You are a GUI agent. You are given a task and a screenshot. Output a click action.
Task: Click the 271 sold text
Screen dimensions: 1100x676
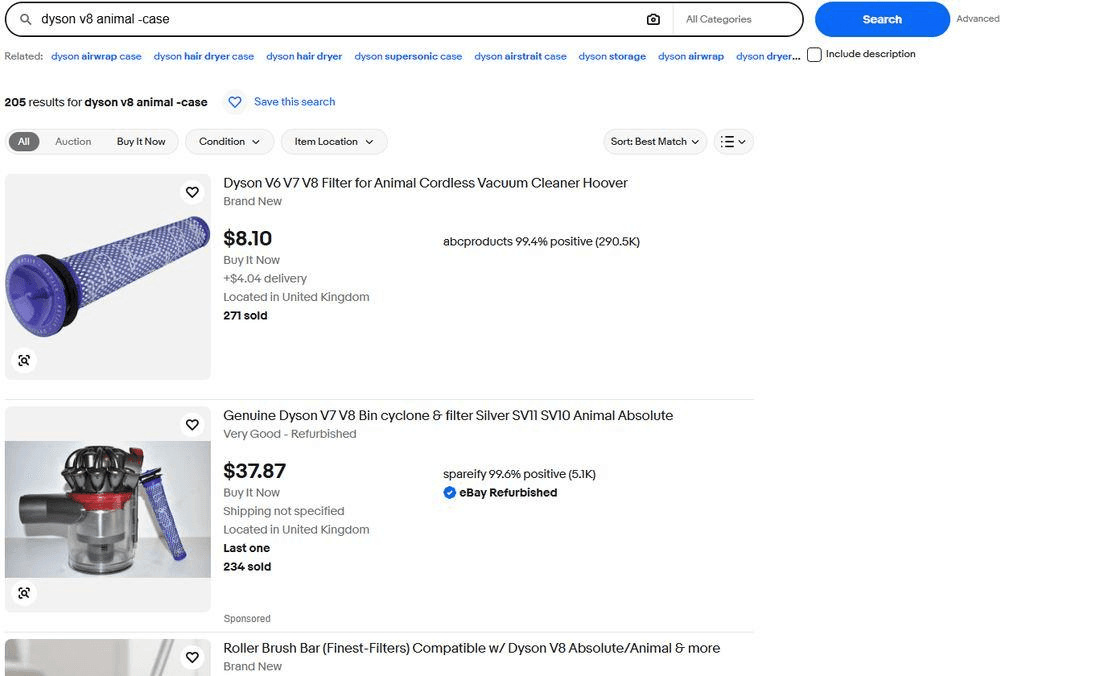coord(245,316)
